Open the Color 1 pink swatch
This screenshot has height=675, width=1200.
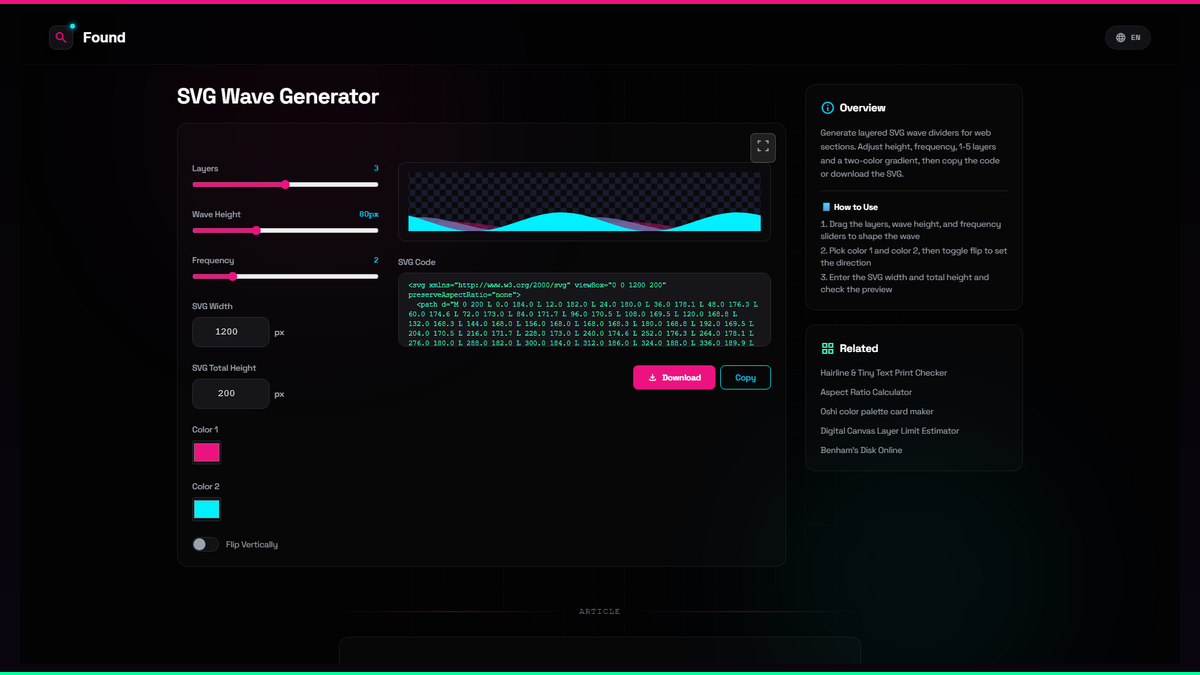click(207, 452)
